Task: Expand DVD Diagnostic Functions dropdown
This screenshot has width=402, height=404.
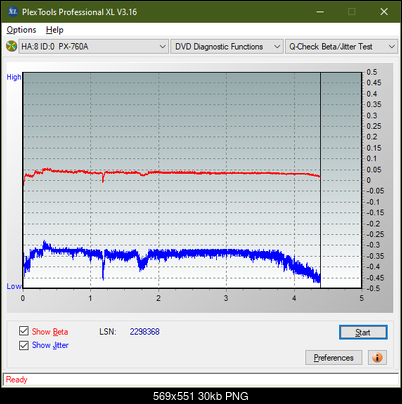Action: [226, 47]
